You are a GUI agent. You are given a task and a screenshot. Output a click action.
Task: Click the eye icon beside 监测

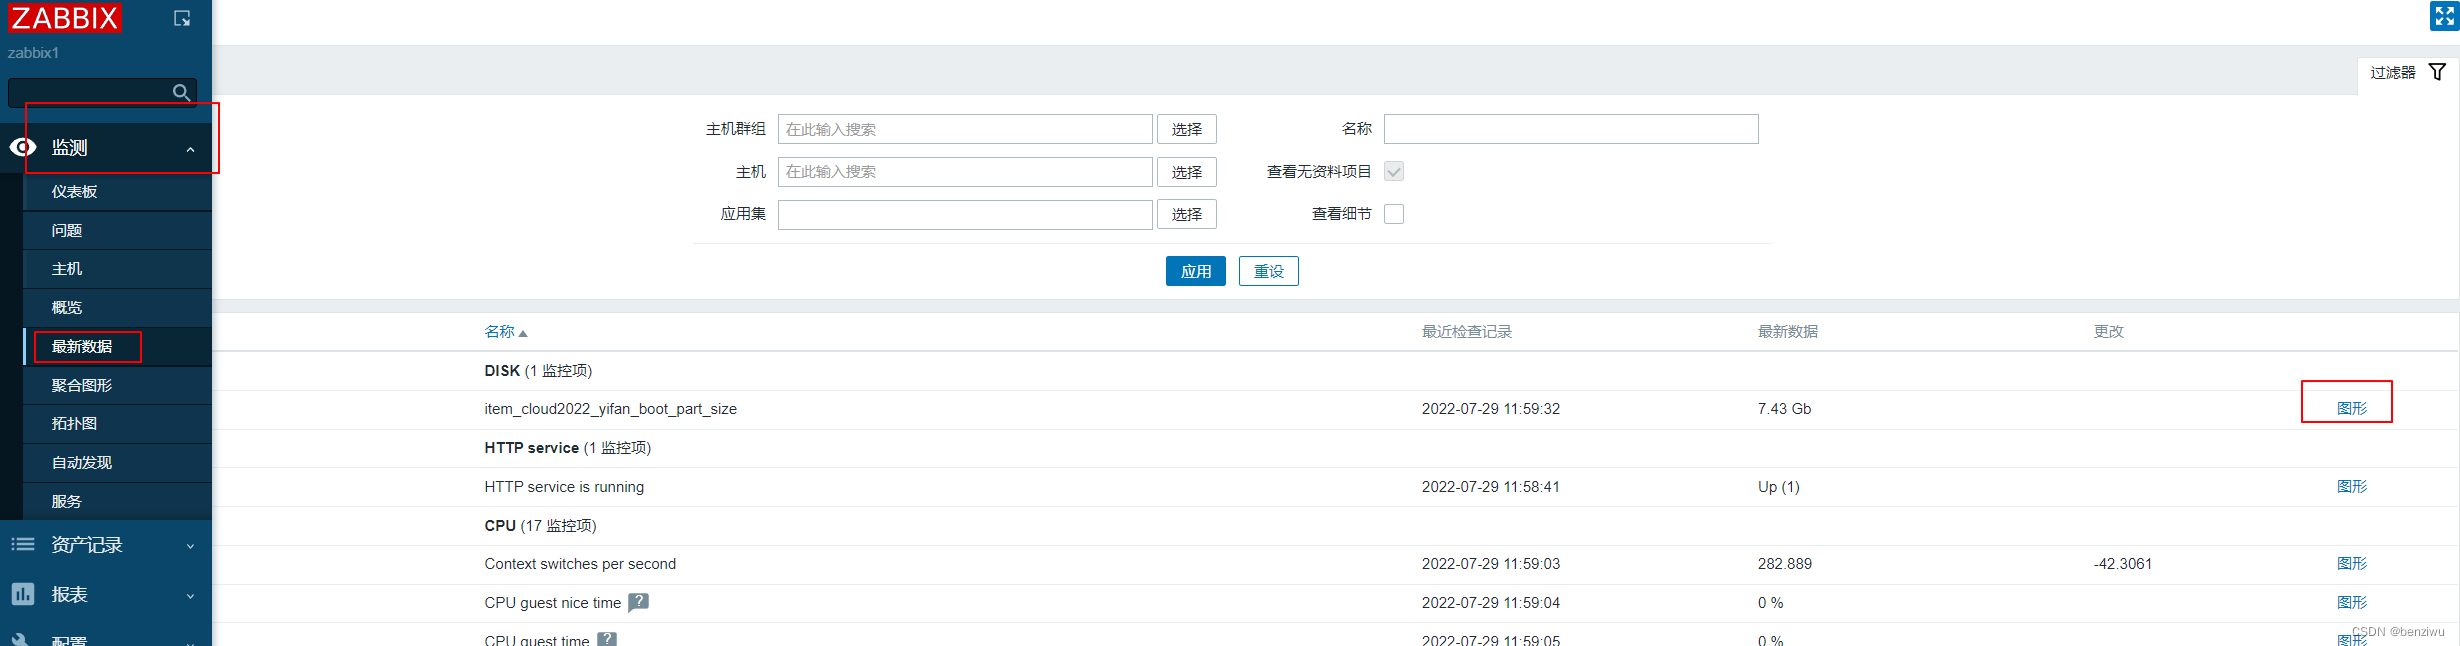tap(23, 147)
